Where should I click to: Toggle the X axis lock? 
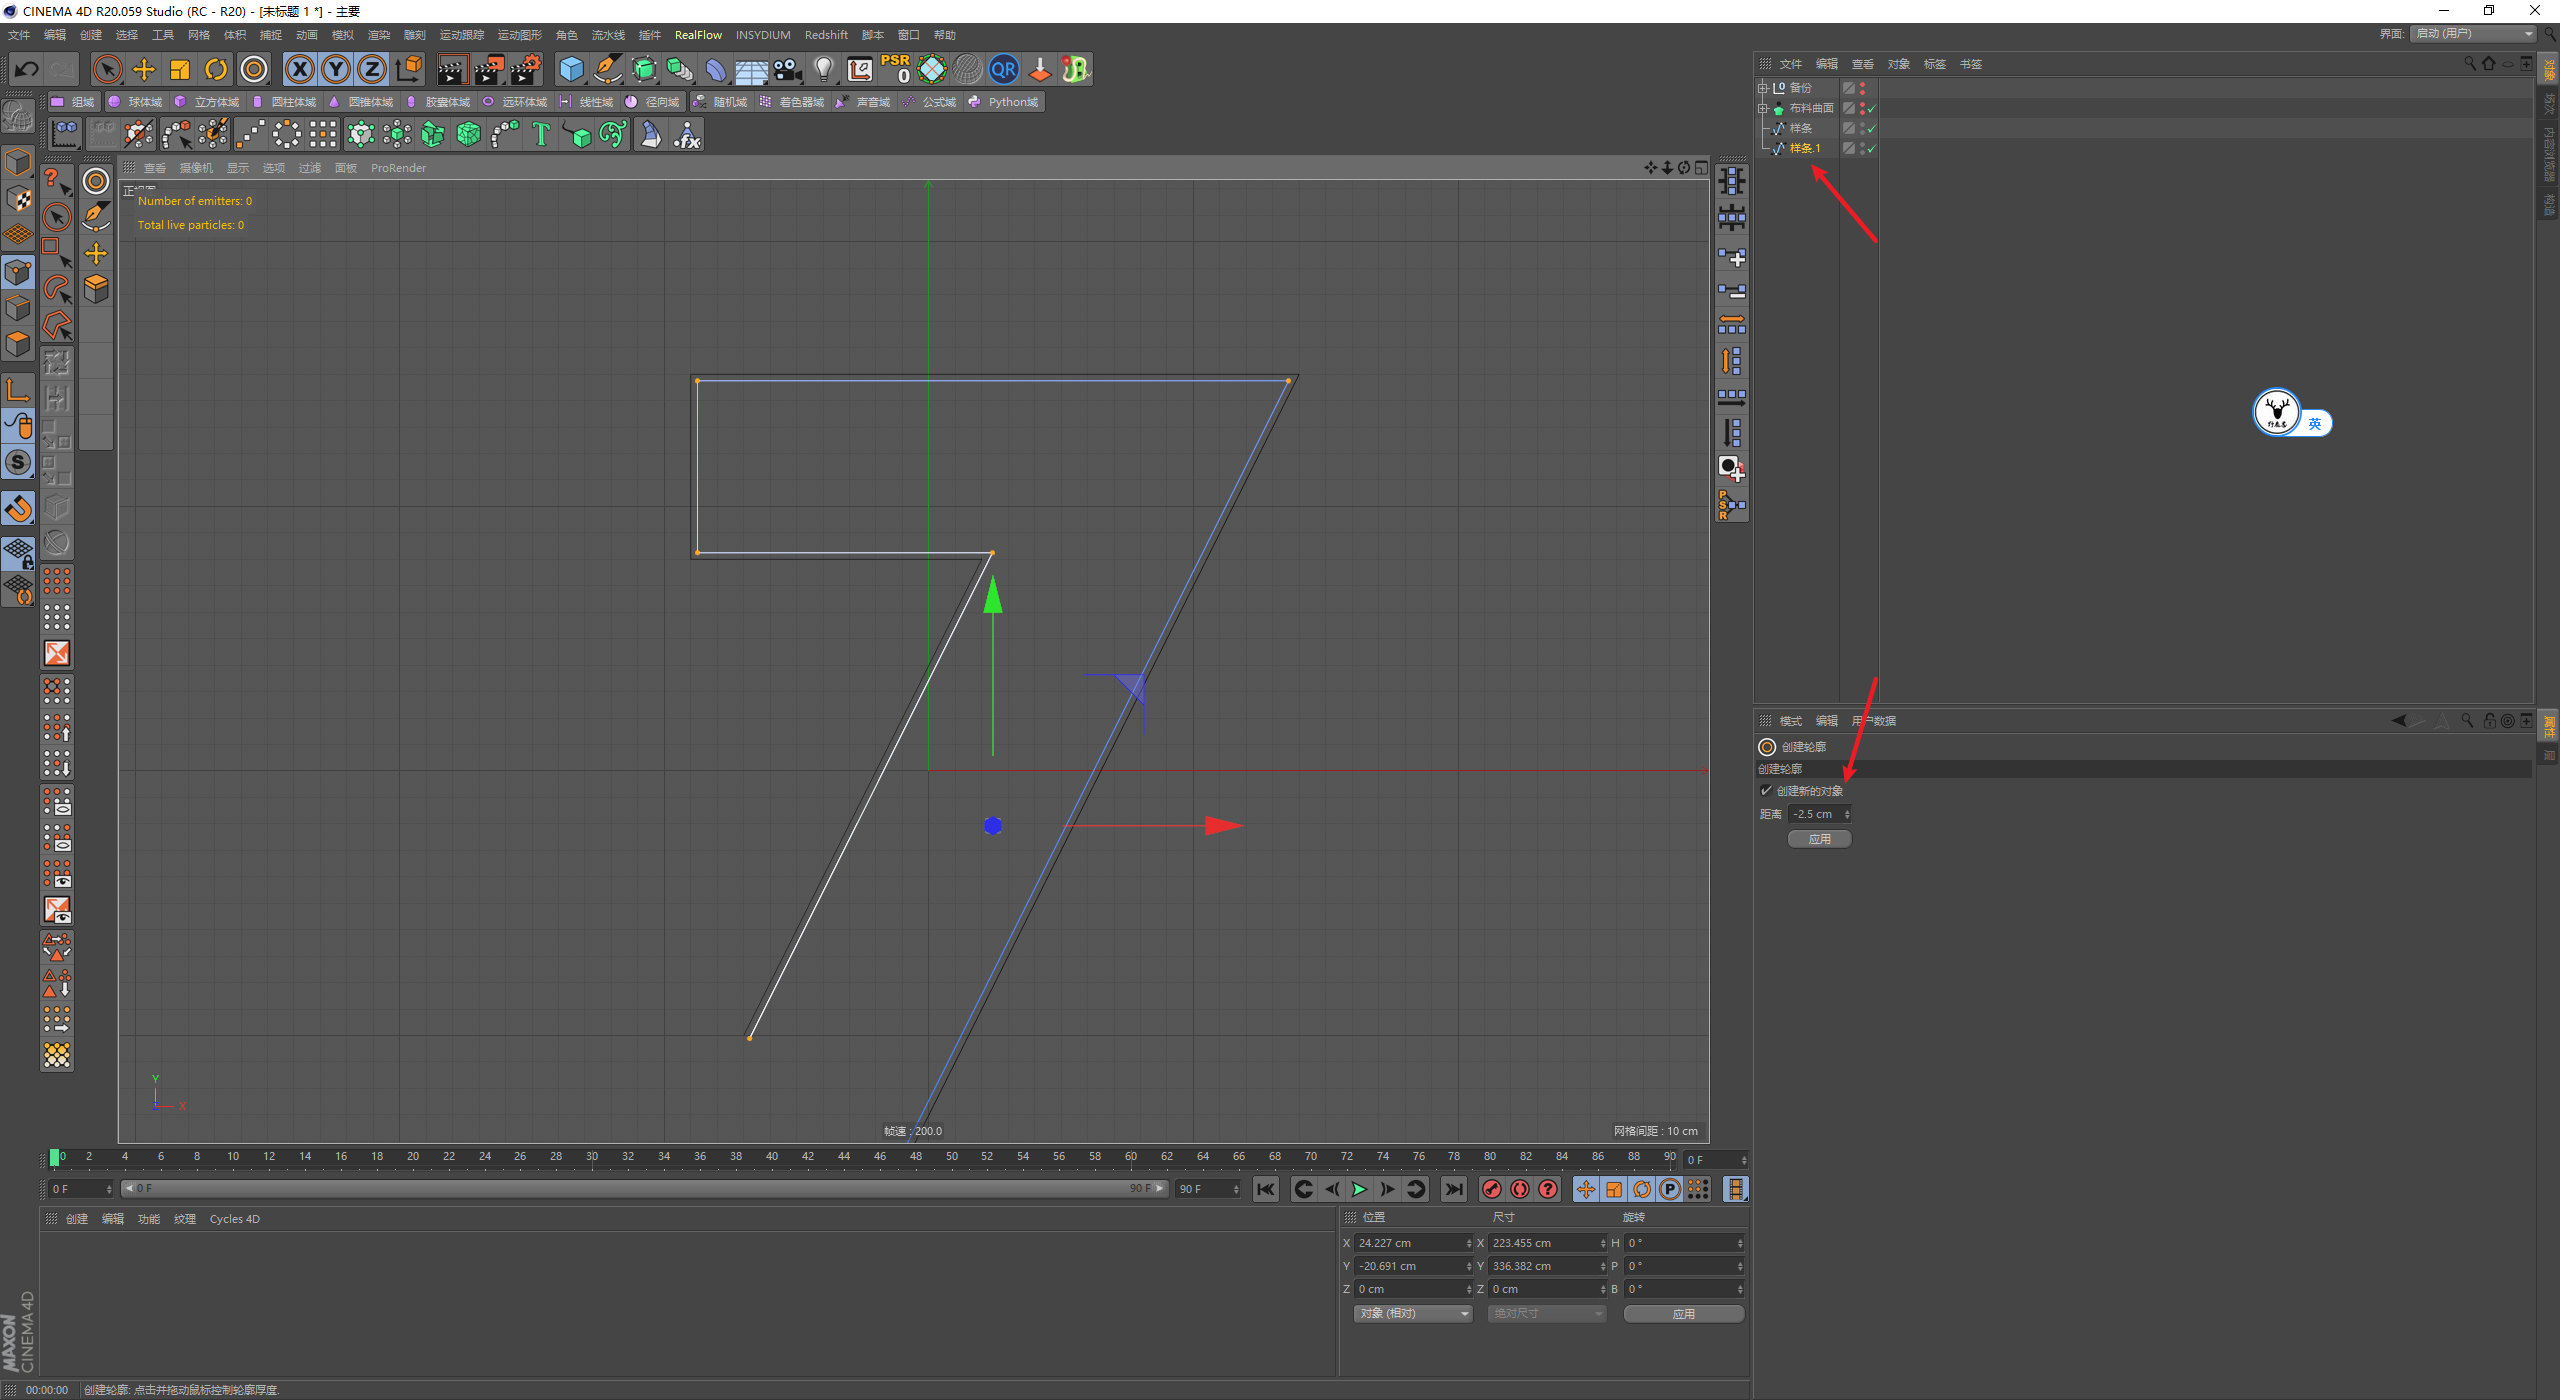(299, 69)
